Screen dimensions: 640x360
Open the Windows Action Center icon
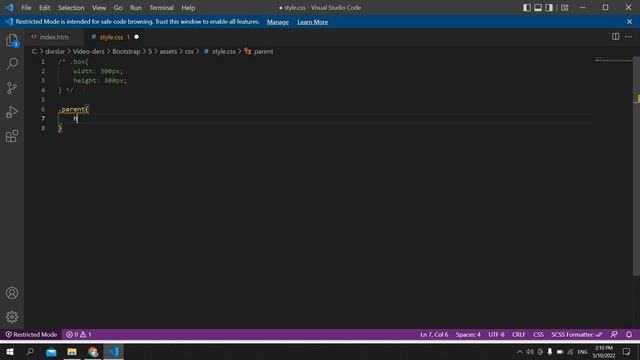pos(627,351)
